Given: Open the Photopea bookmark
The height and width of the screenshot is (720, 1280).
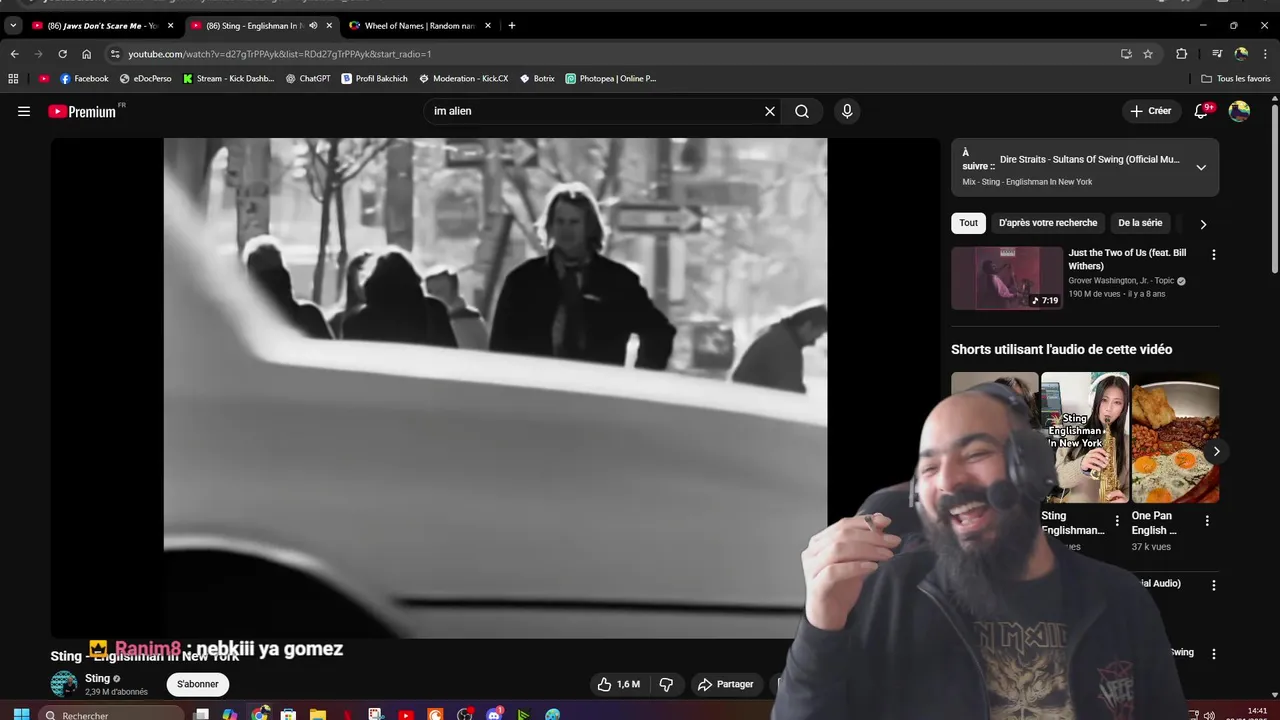Looking at the screenshot, I should pyautogui.click(x=611, y=78).
